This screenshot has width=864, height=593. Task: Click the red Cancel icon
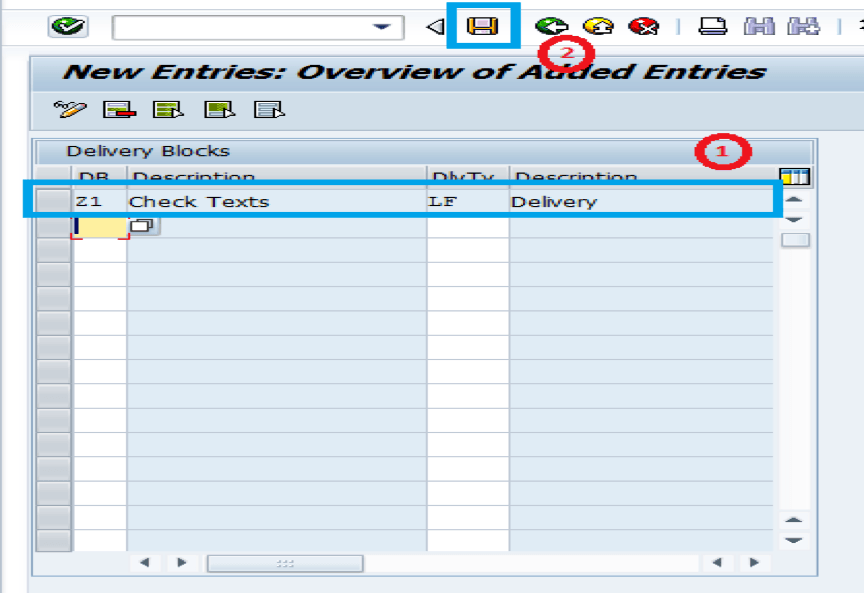click(643, 26)
